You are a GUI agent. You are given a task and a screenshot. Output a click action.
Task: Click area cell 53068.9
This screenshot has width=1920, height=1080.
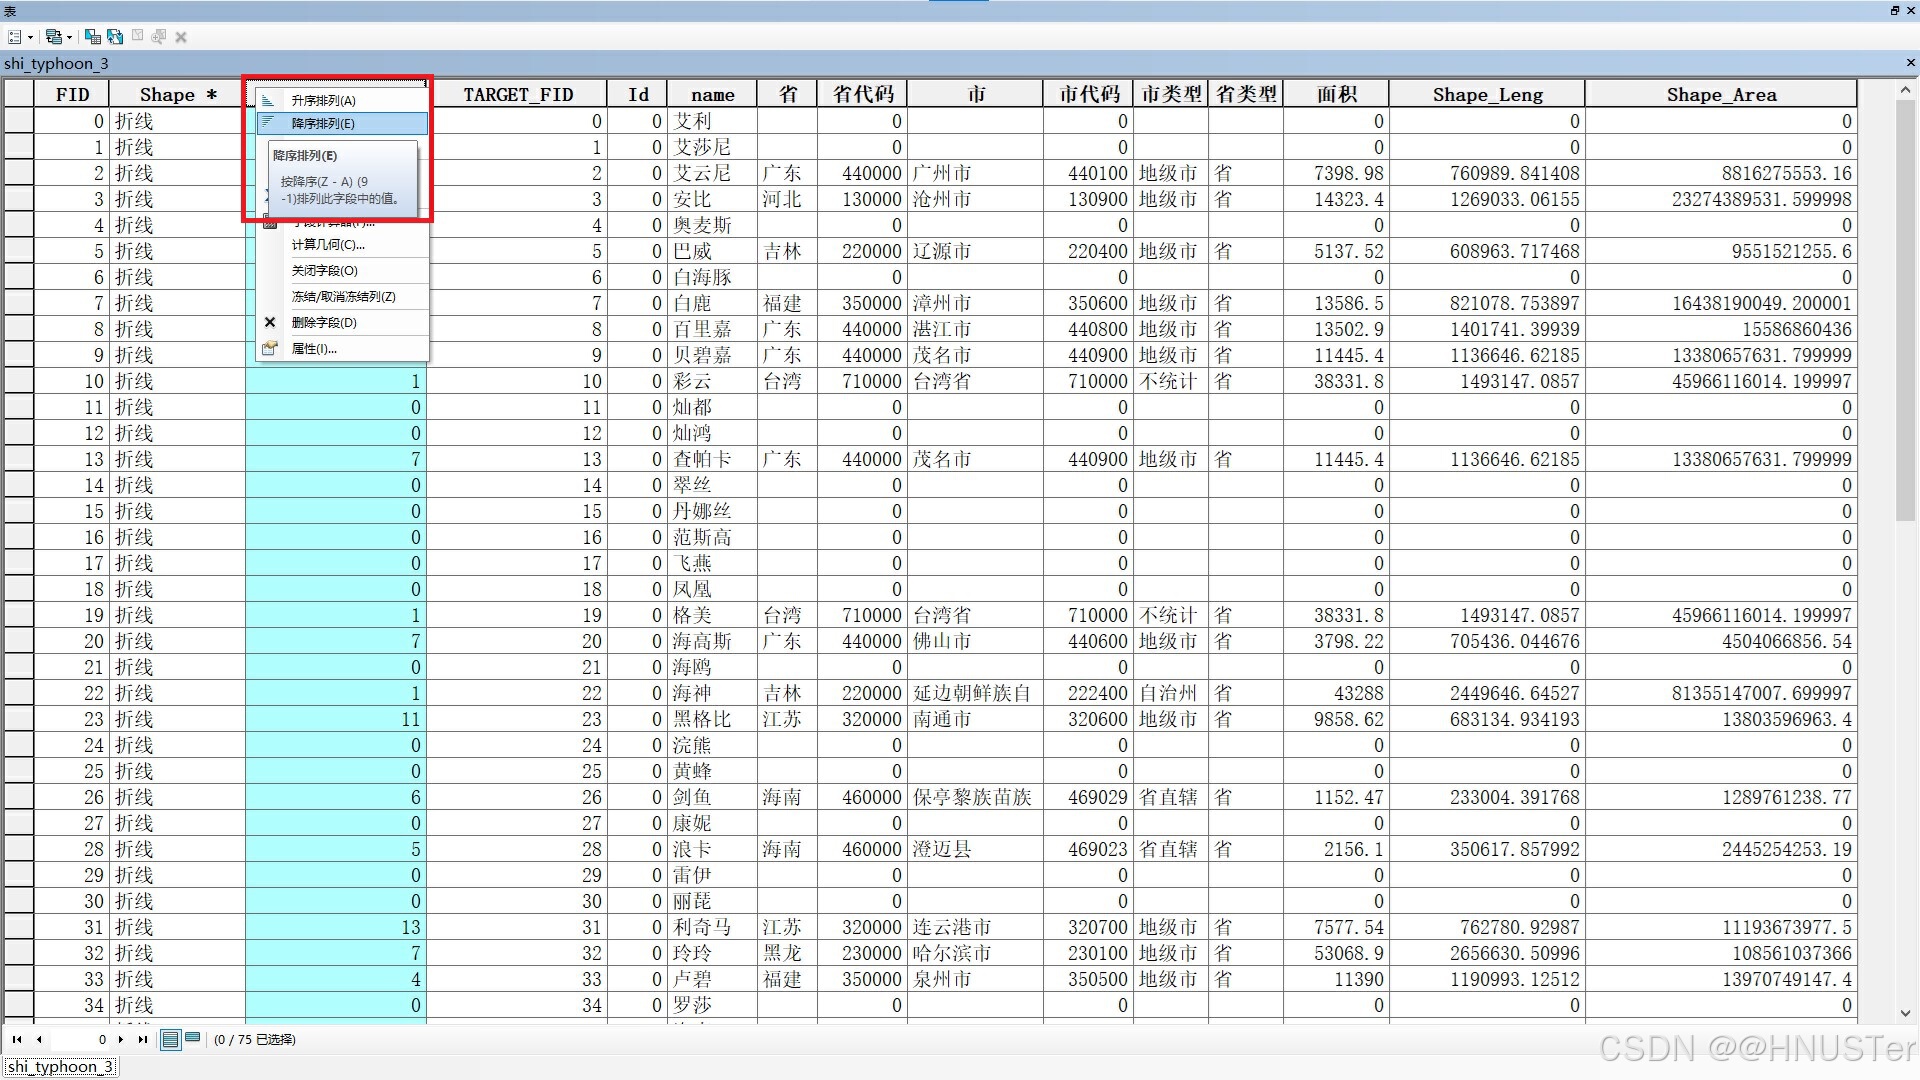[x=1336, y=953]
